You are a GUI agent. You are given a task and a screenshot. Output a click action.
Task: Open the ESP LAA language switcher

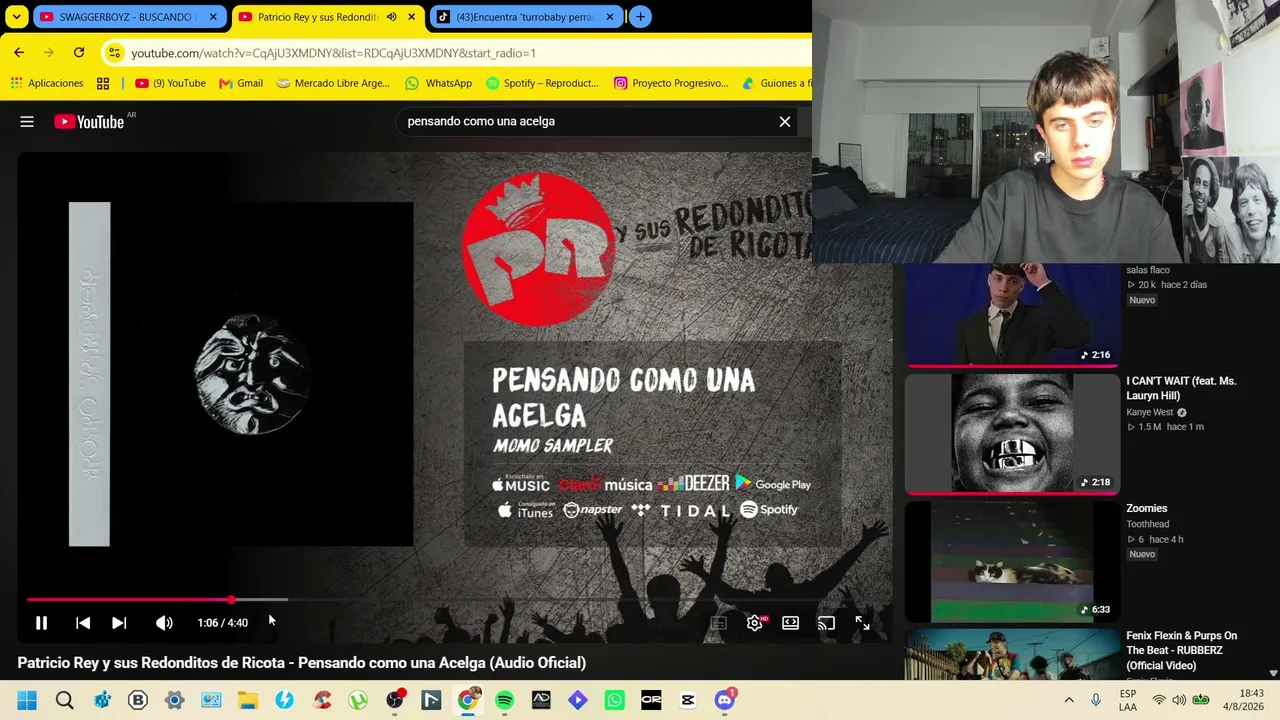[1128, 700]
